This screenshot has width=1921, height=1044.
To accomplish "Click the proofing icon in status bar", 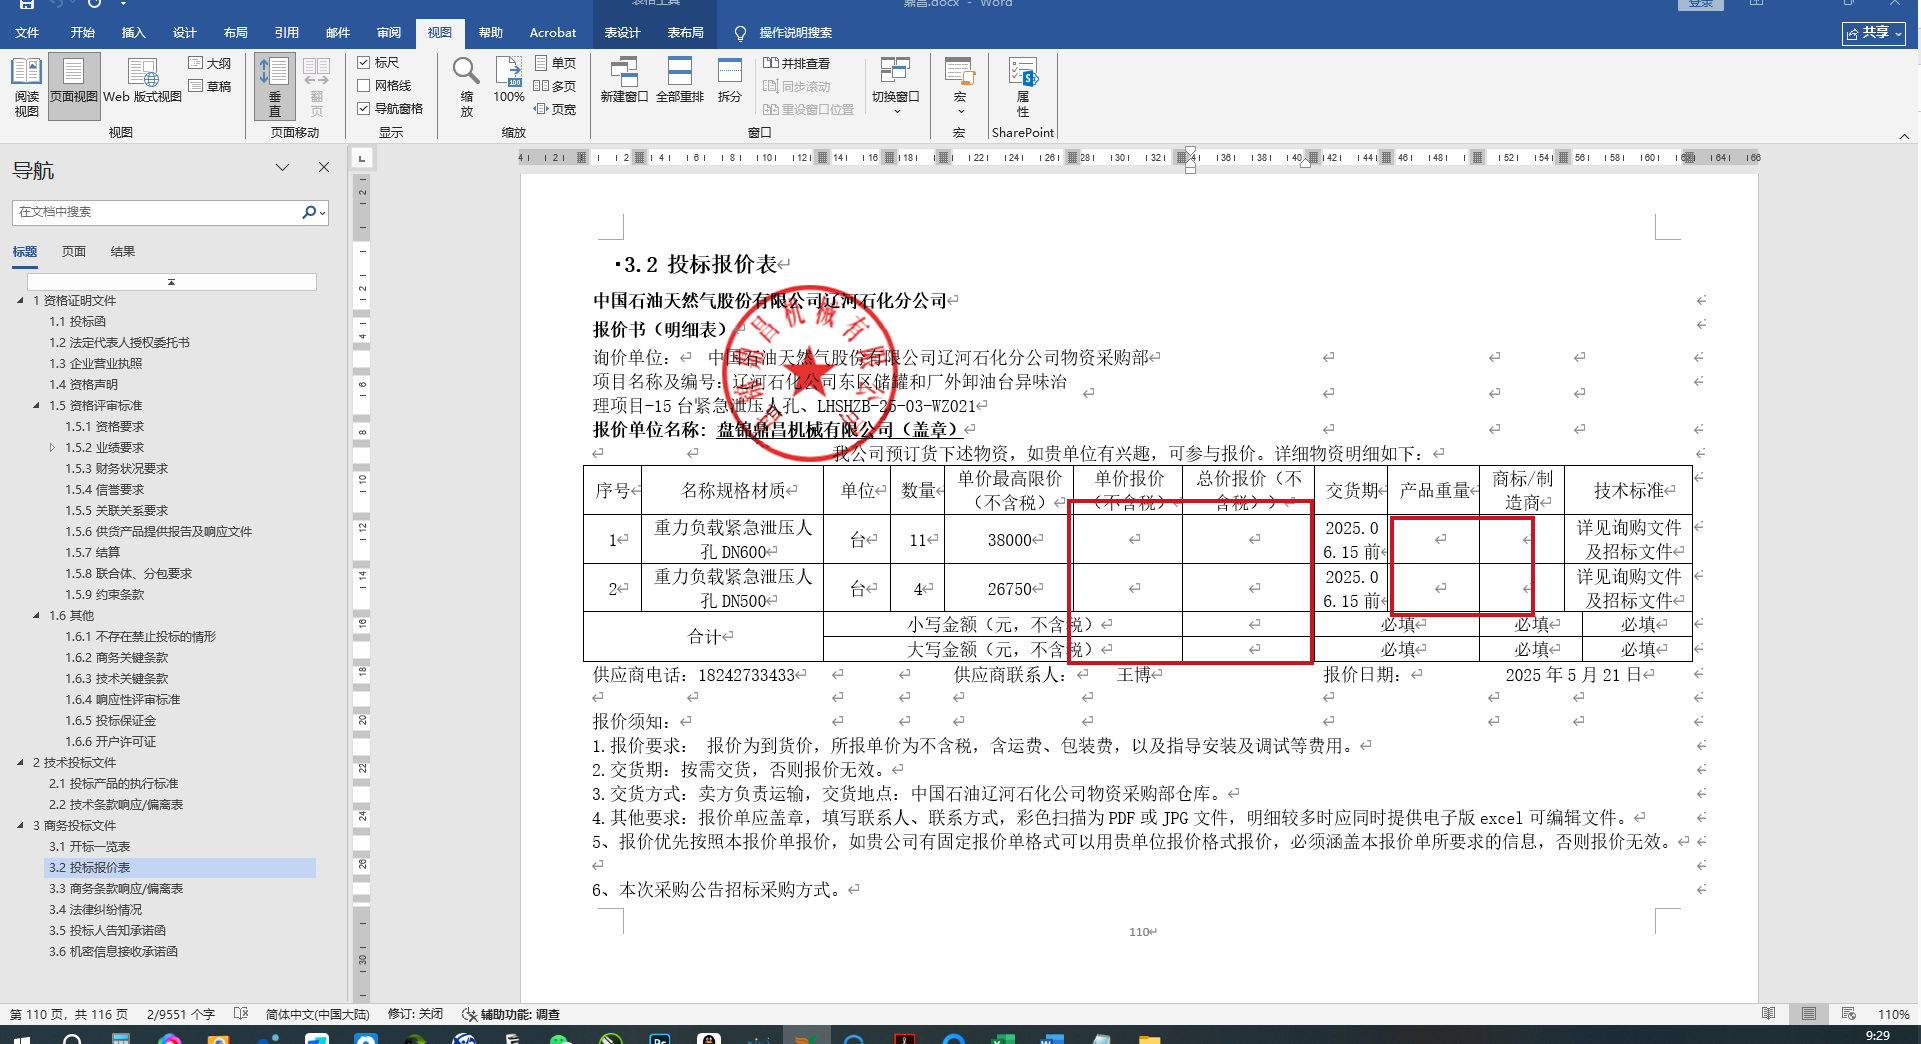I will coord(241,1014).
